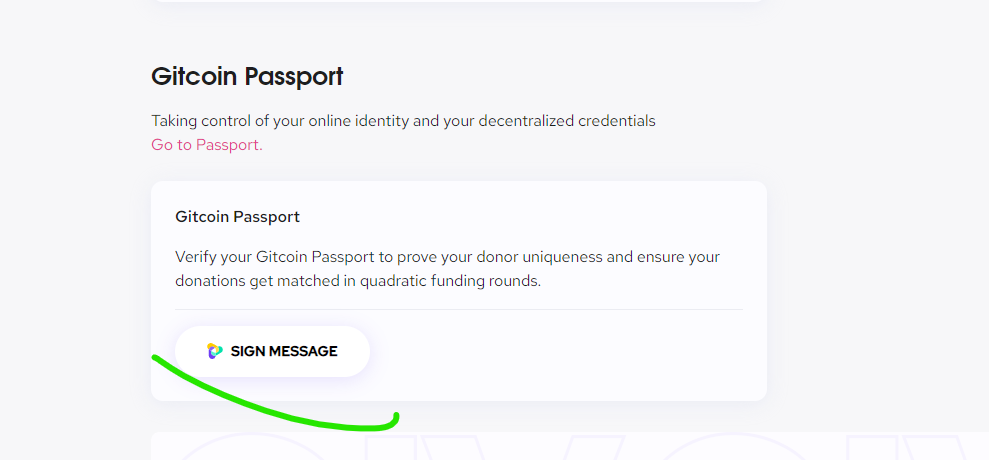Open the Go to Passport link
The width and height of the screenshot is (989, 460).
click(x=206, y=144)
